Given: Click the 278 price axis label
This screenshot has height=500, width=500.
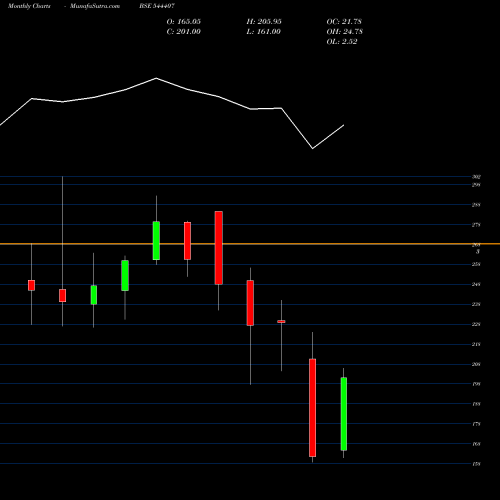Looking at the screenshot, I should pyautogui.click(x=476, y=225).
